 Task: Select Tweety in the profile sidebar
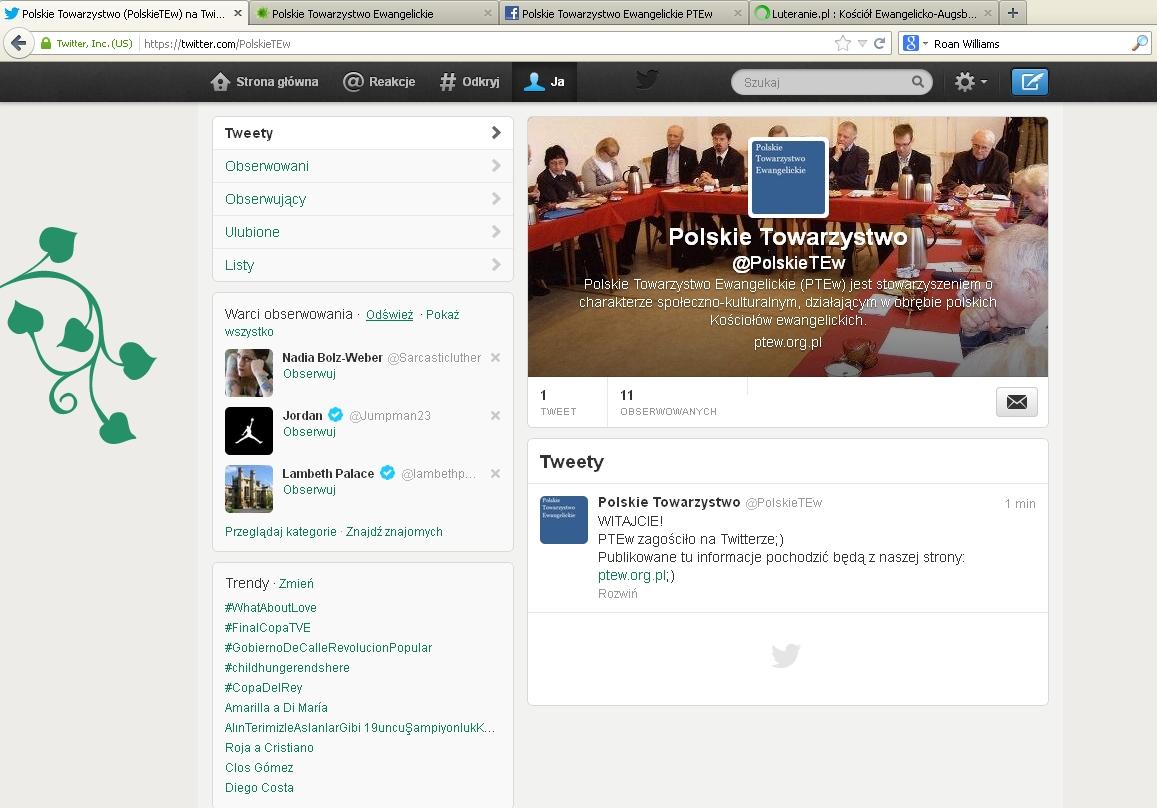[x=363, y=133]
